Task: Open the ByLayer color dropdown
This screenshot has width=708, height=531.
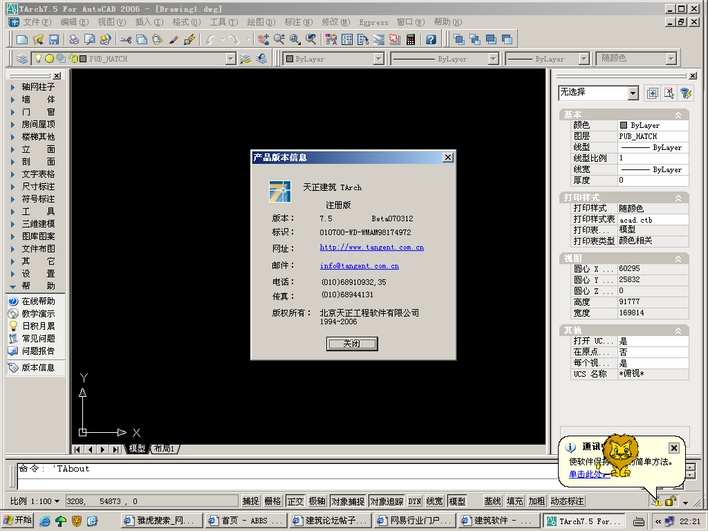Action: click(378, 59)
